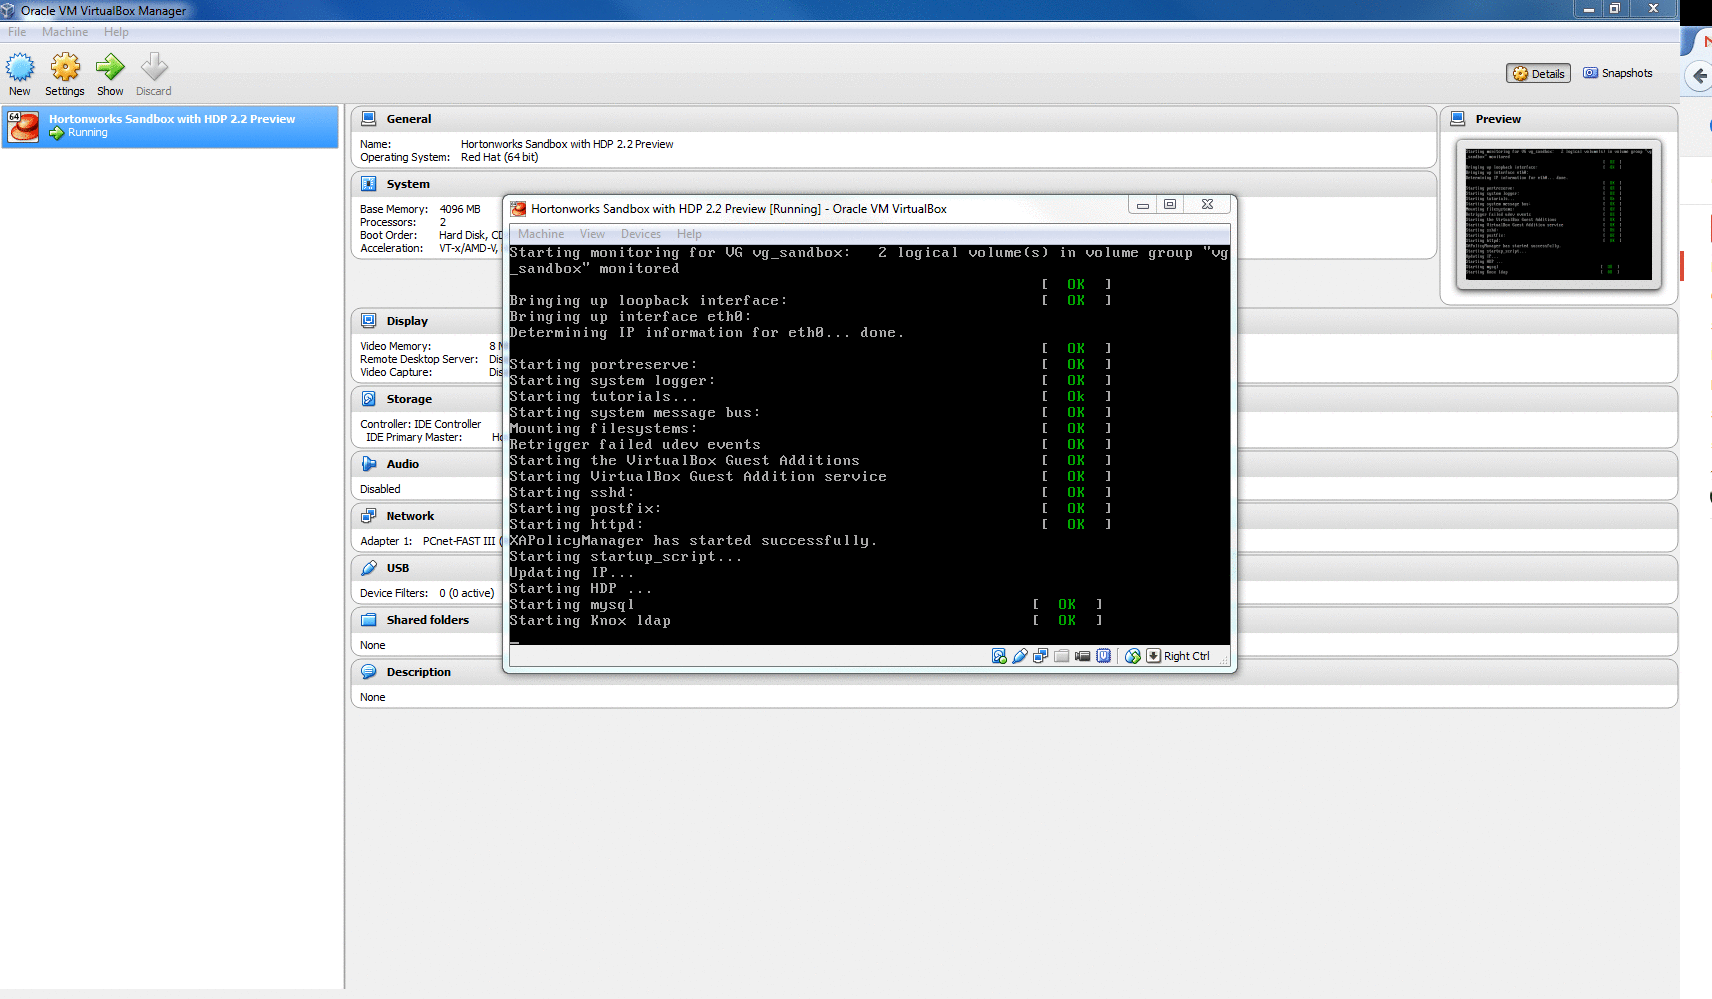Click the Network section icon
Viewport: 1712px width, 999px height.
click(368, 516)
